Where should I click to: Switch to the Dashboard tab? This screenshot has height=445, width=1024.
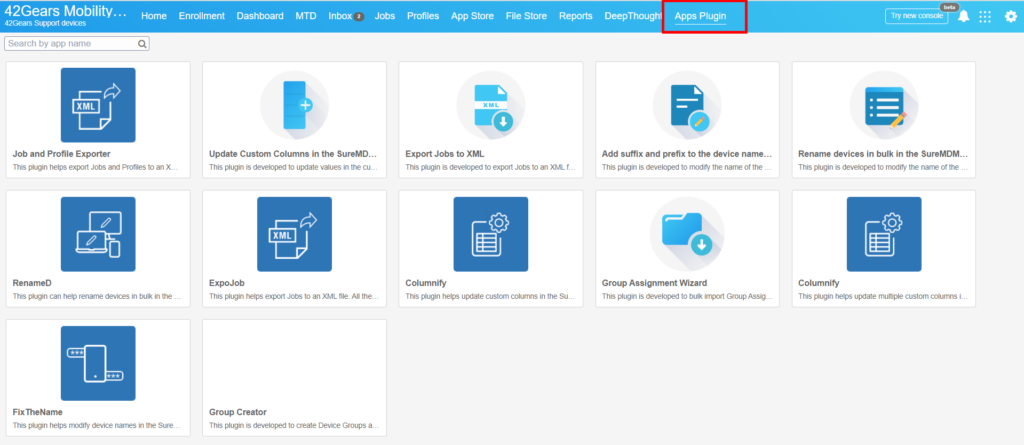point(260,16)
